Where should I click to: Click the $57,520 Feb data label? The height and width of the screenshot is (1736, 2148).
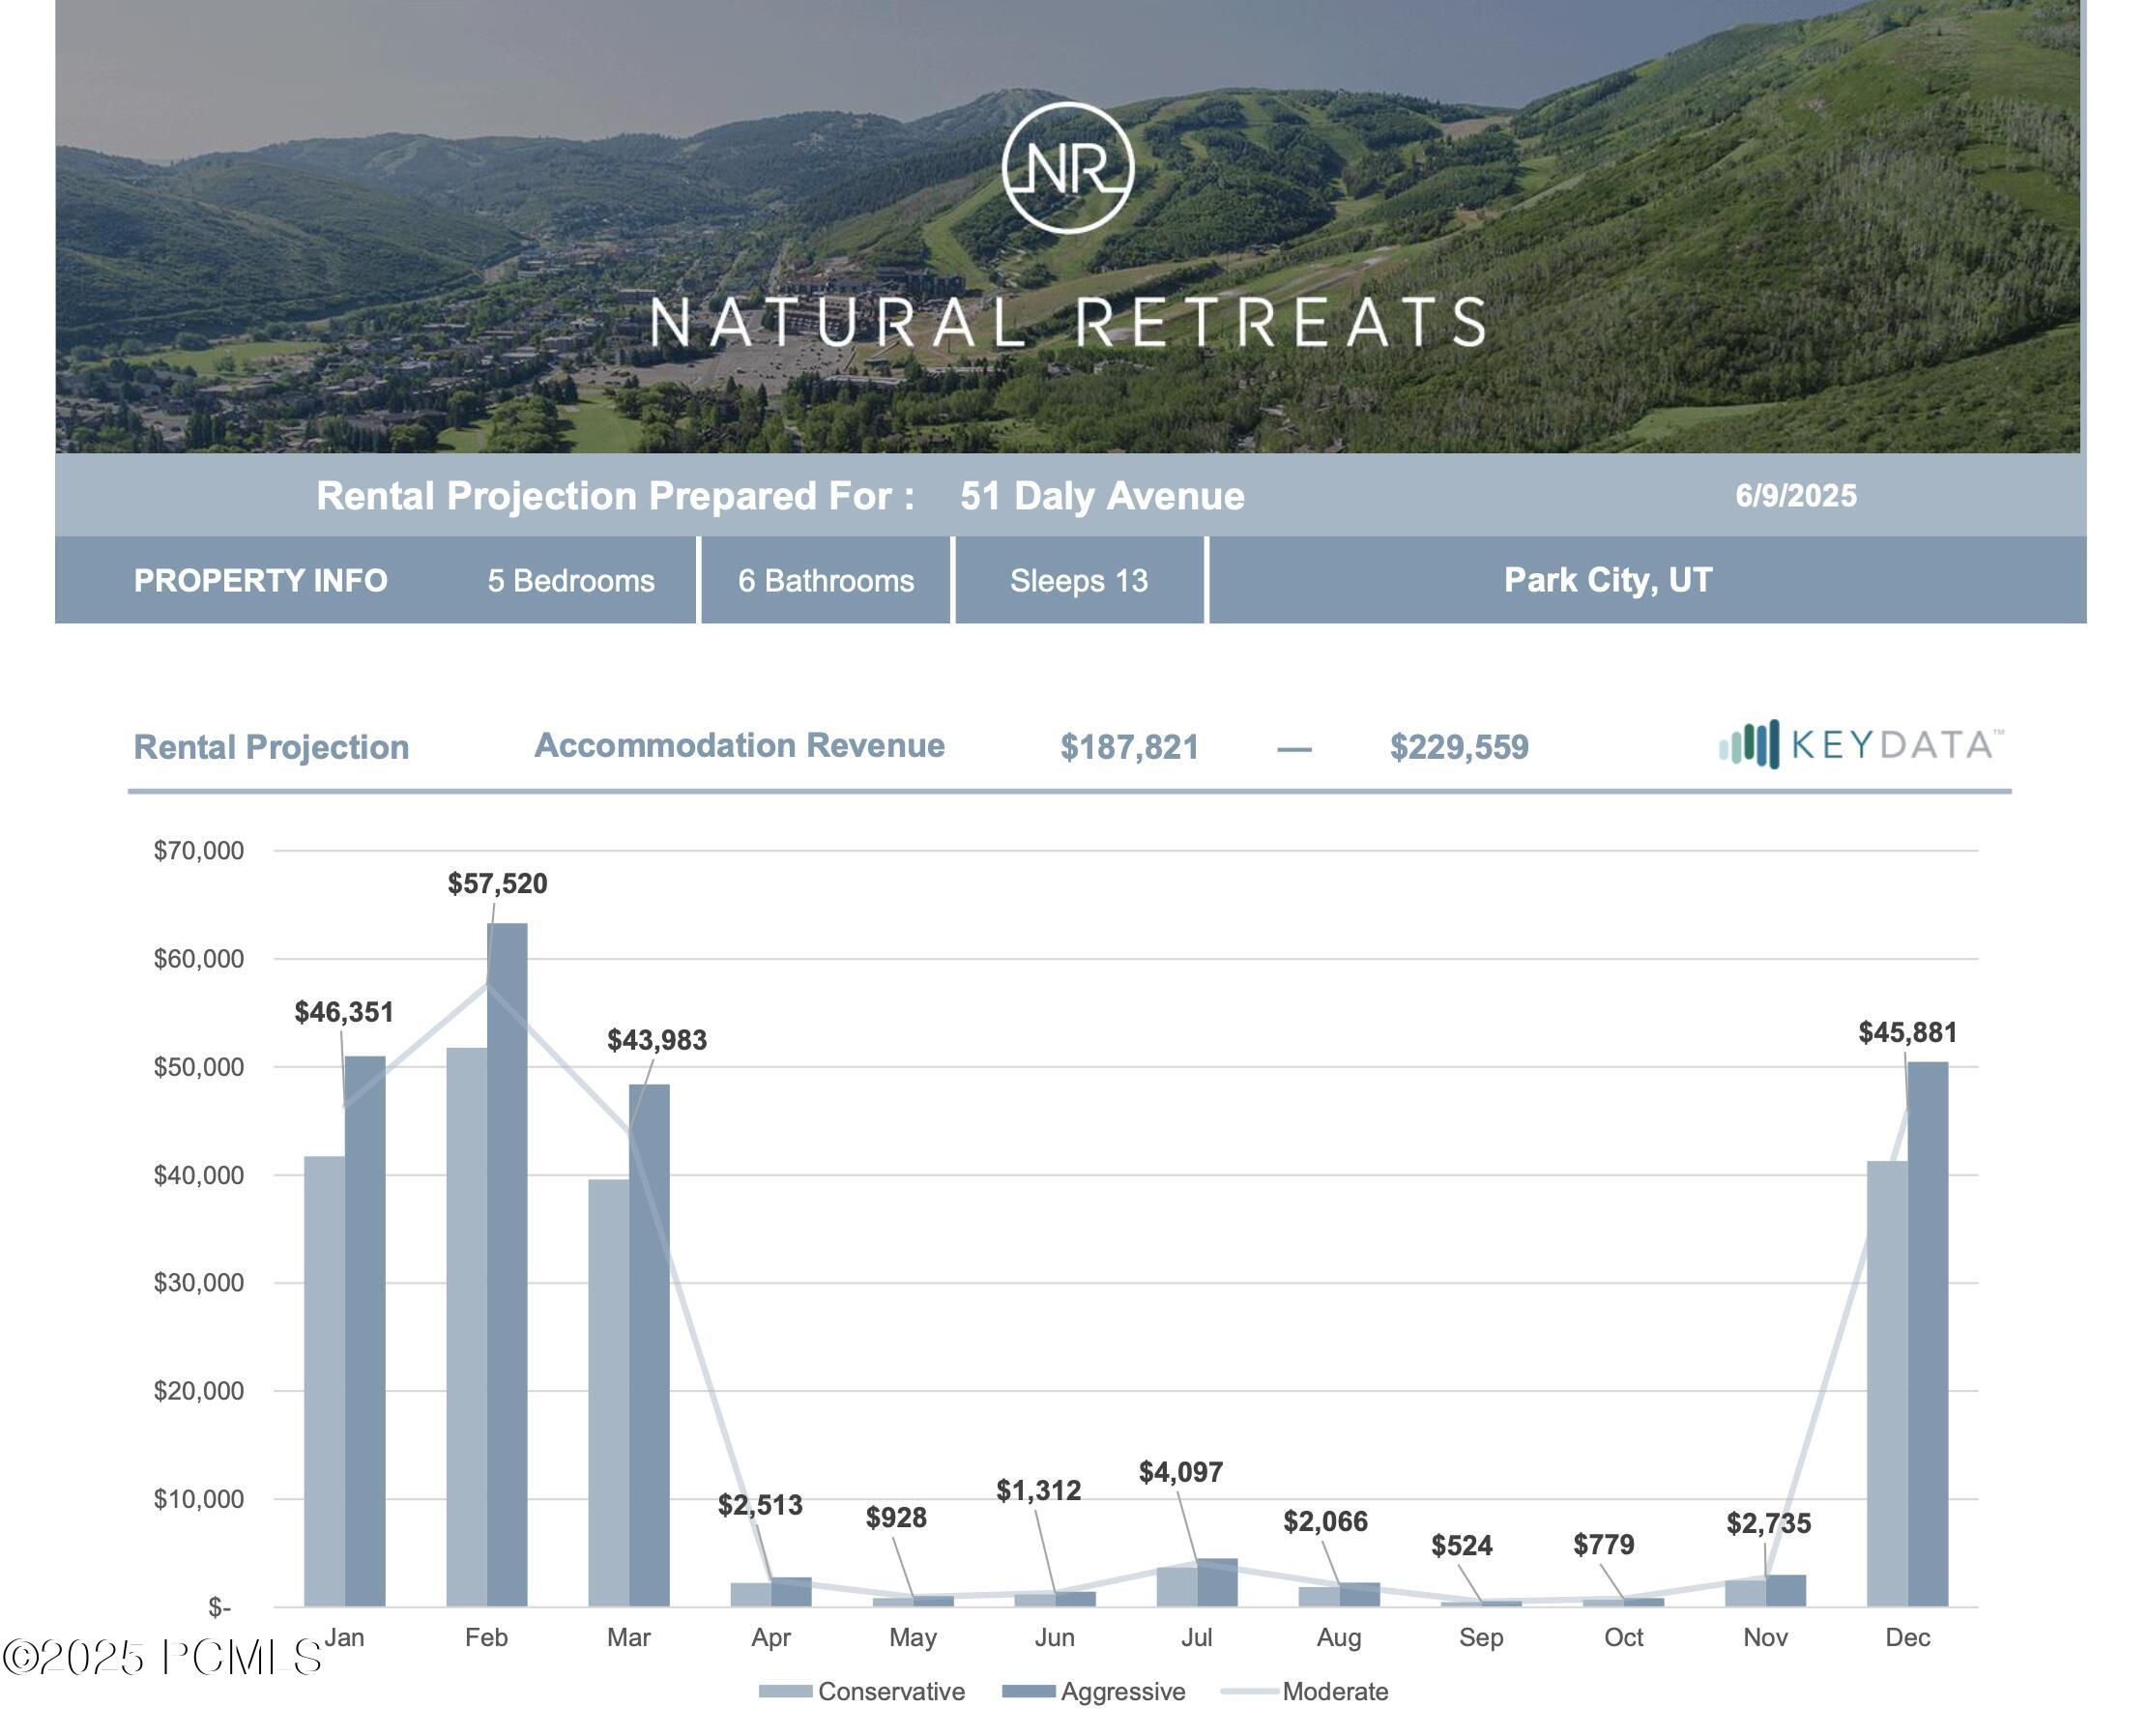coord(497,883)
